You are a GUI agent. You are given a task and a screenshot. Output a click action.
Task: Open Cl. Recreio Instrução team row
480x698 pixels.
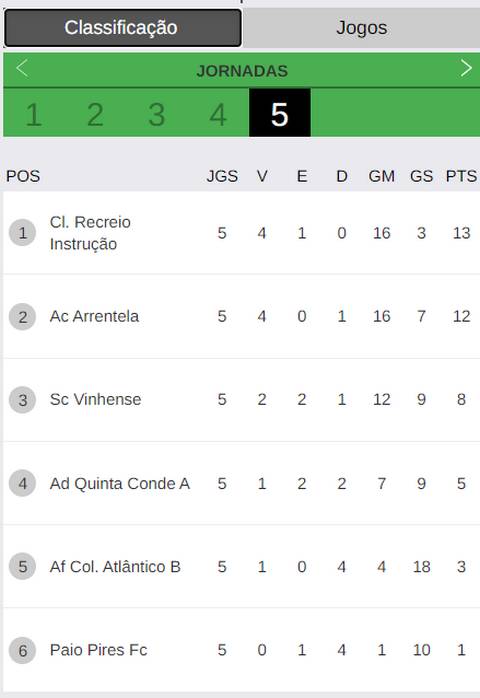click(241, 233)
